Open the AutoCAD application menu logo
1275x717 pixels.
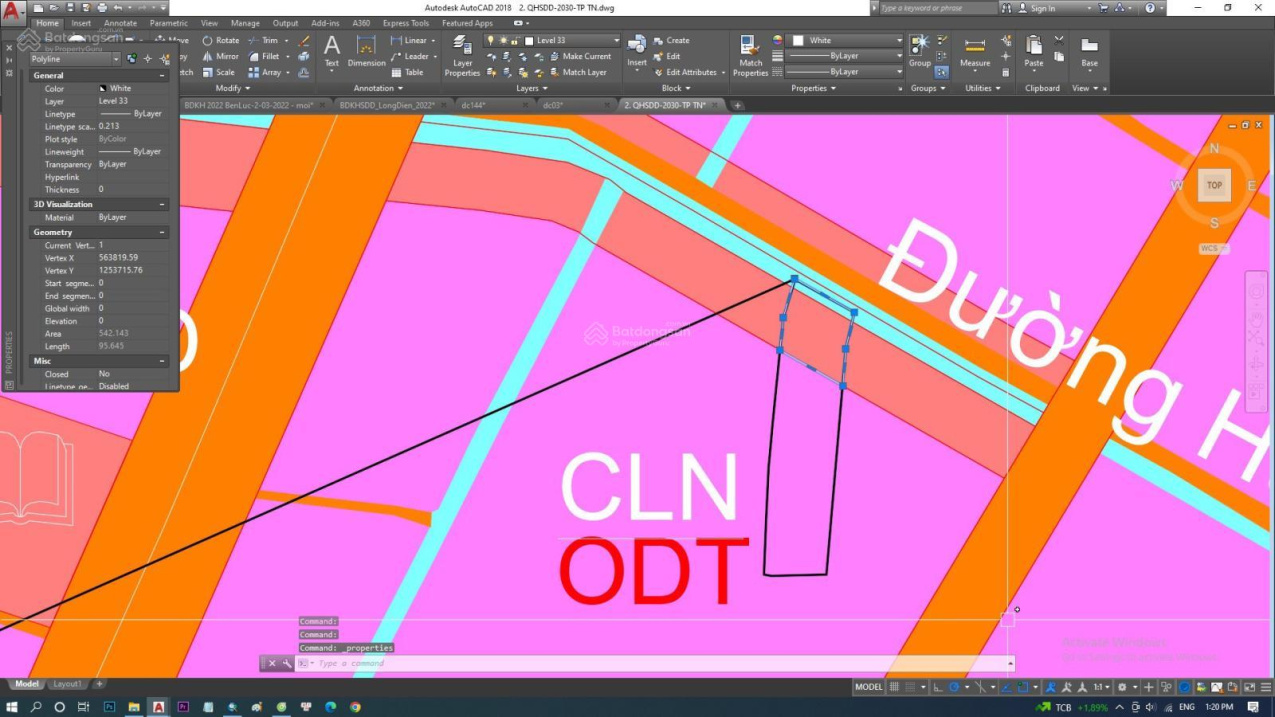(x=13, y=12)
